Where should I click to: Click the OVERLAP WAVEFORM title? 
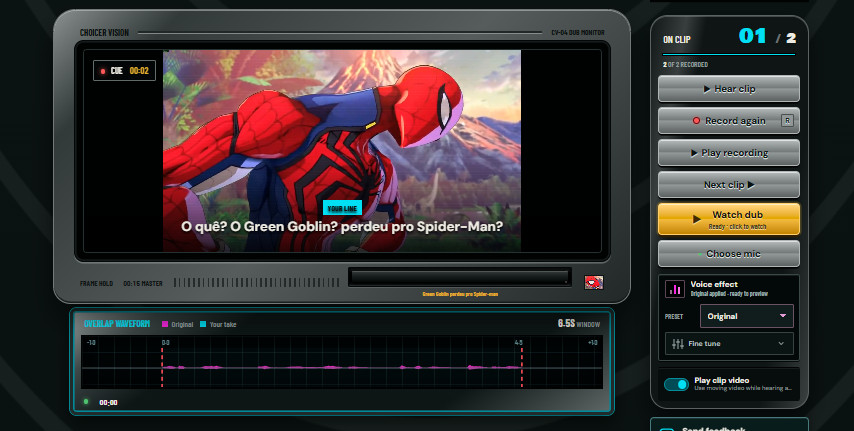point(117,324)
